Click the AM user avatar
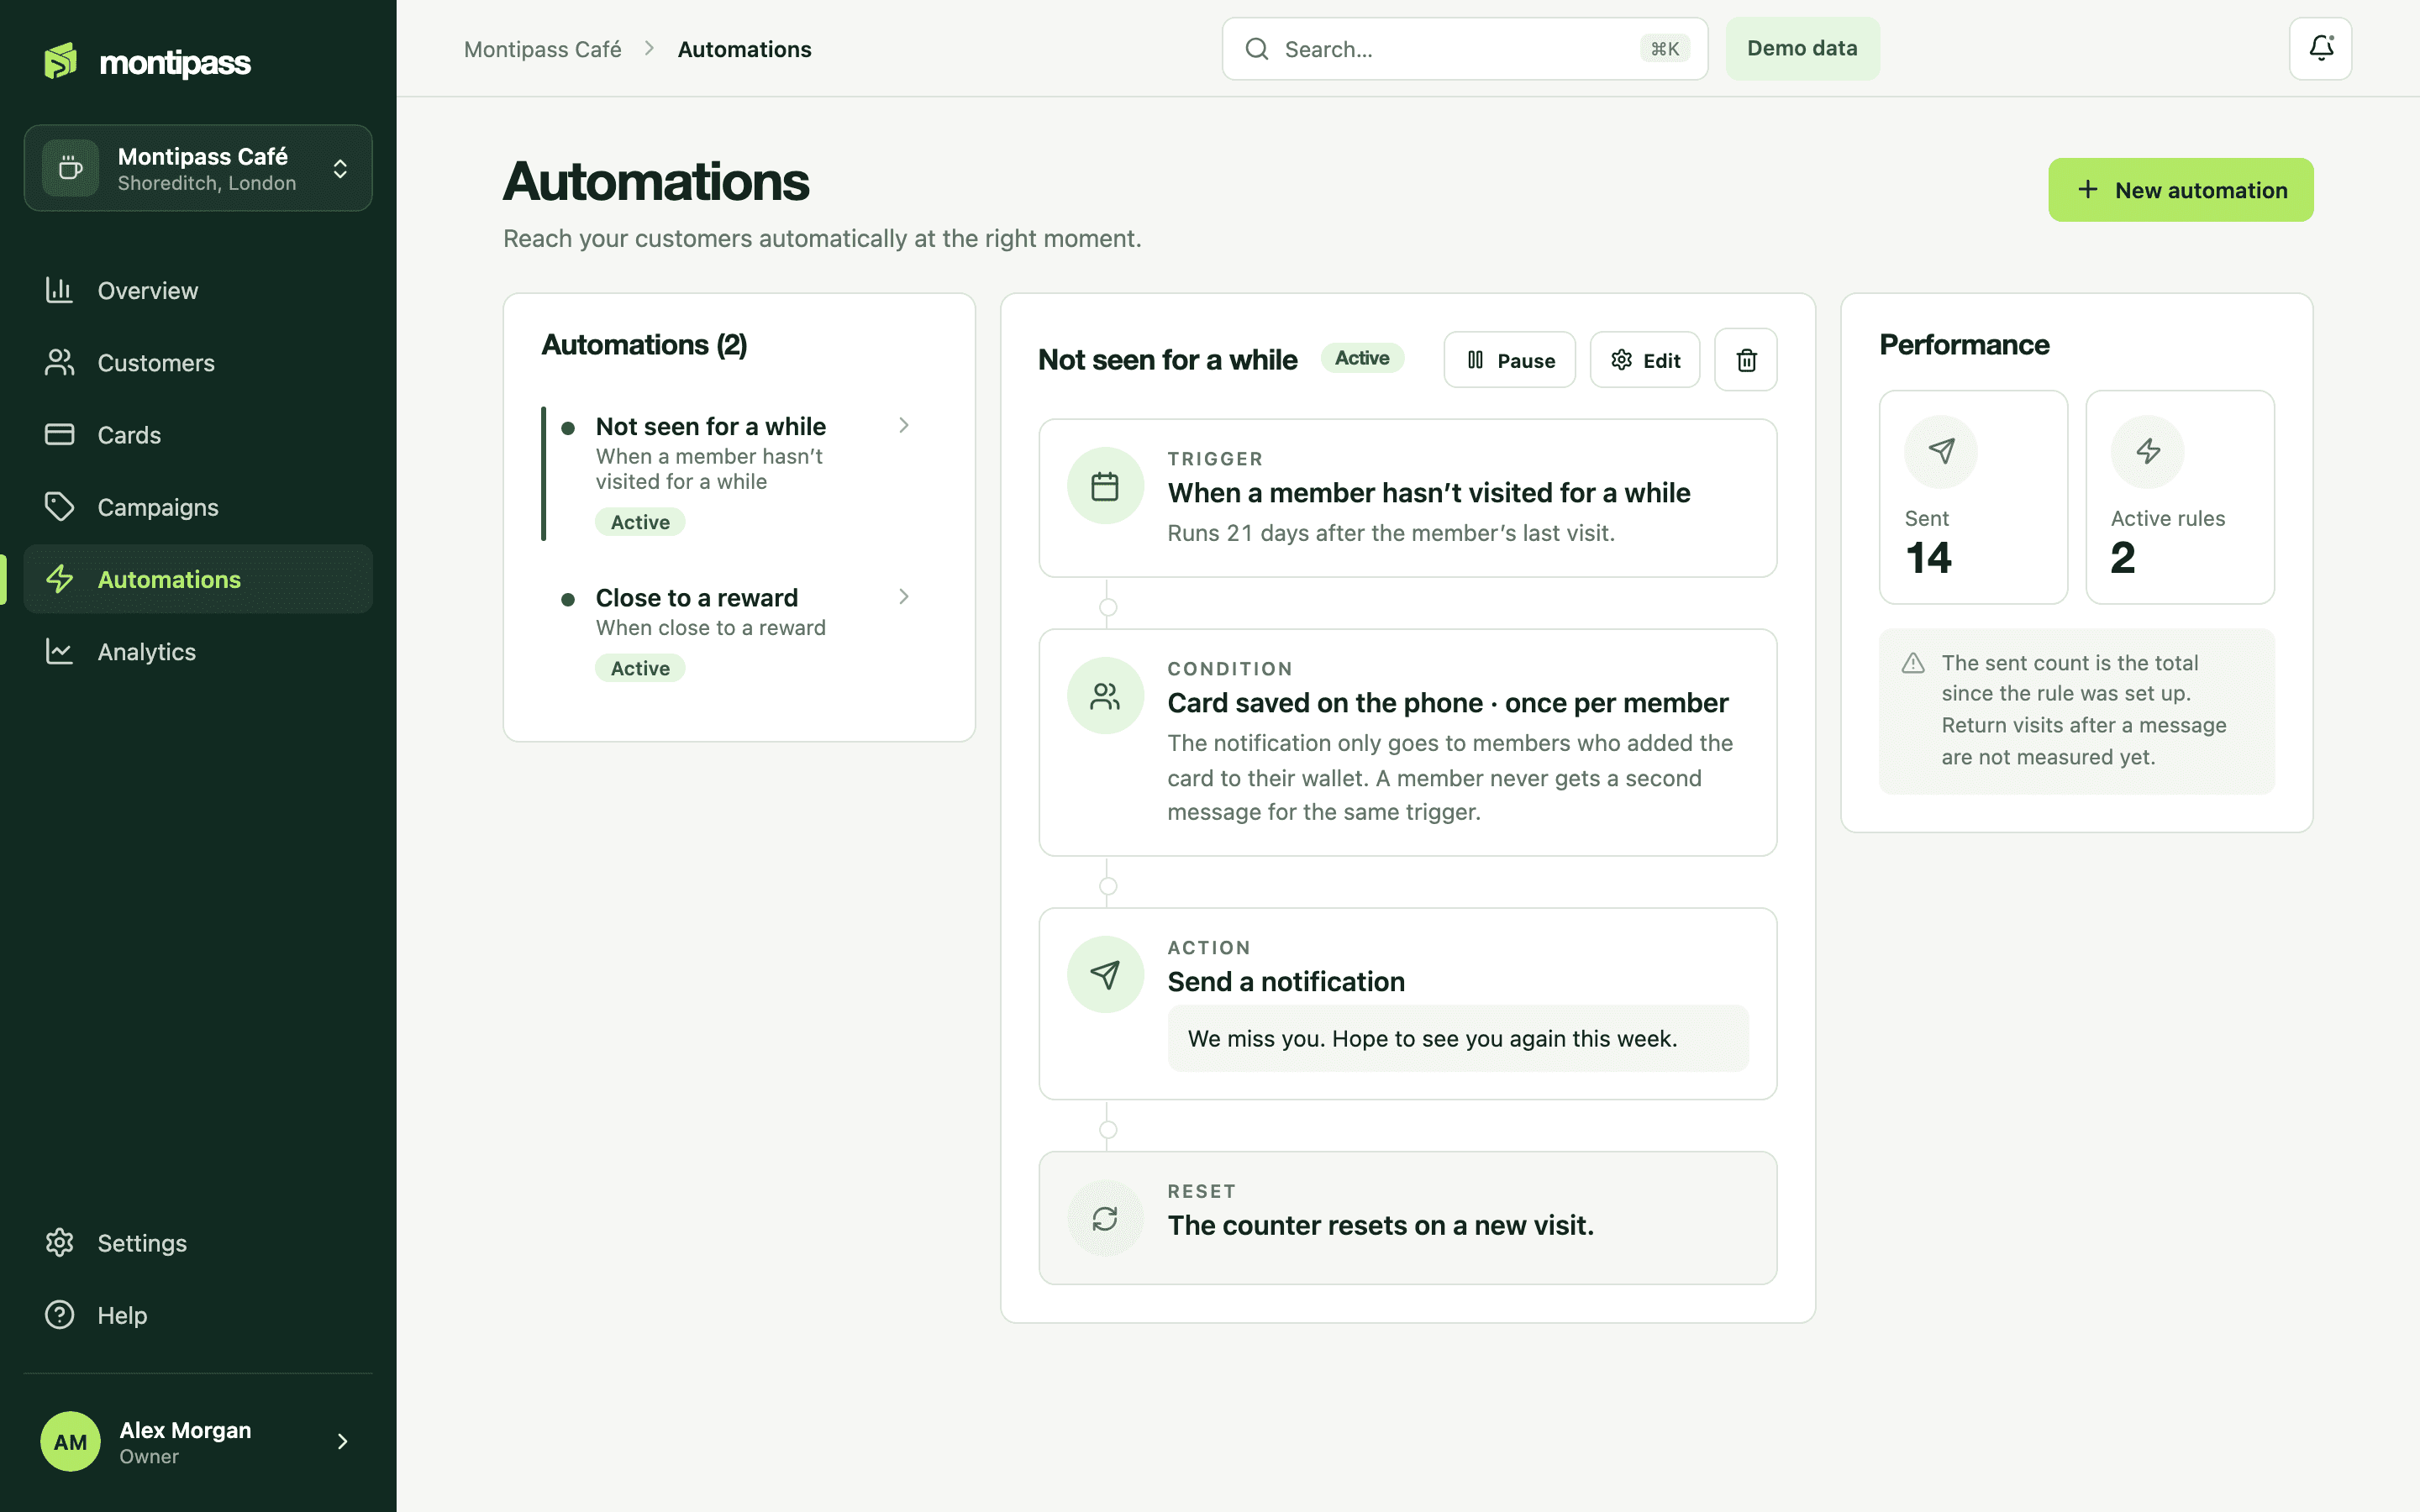Screen dimensions: 2420x1512 pyautogui.click(x=70, y=1441)
